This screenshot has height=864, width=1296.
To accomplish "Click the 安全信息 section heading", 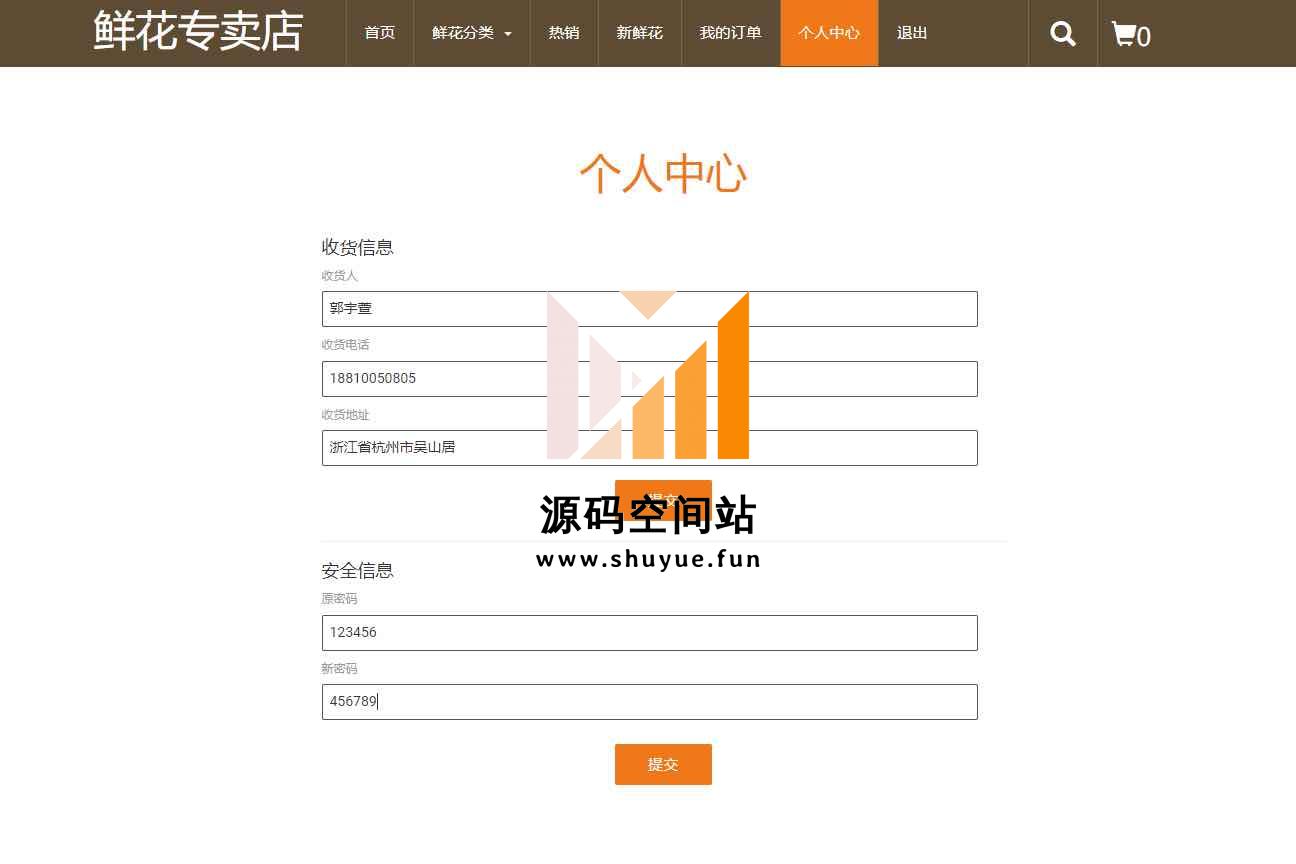I will pyautogui.click(x=357, y=571).
